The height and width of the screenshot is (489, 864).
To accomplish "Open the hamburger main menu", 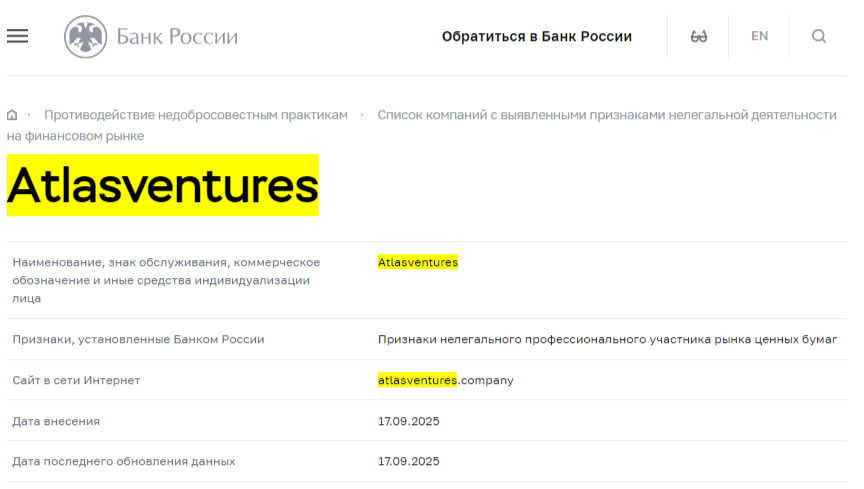I will tap(17, 36).
